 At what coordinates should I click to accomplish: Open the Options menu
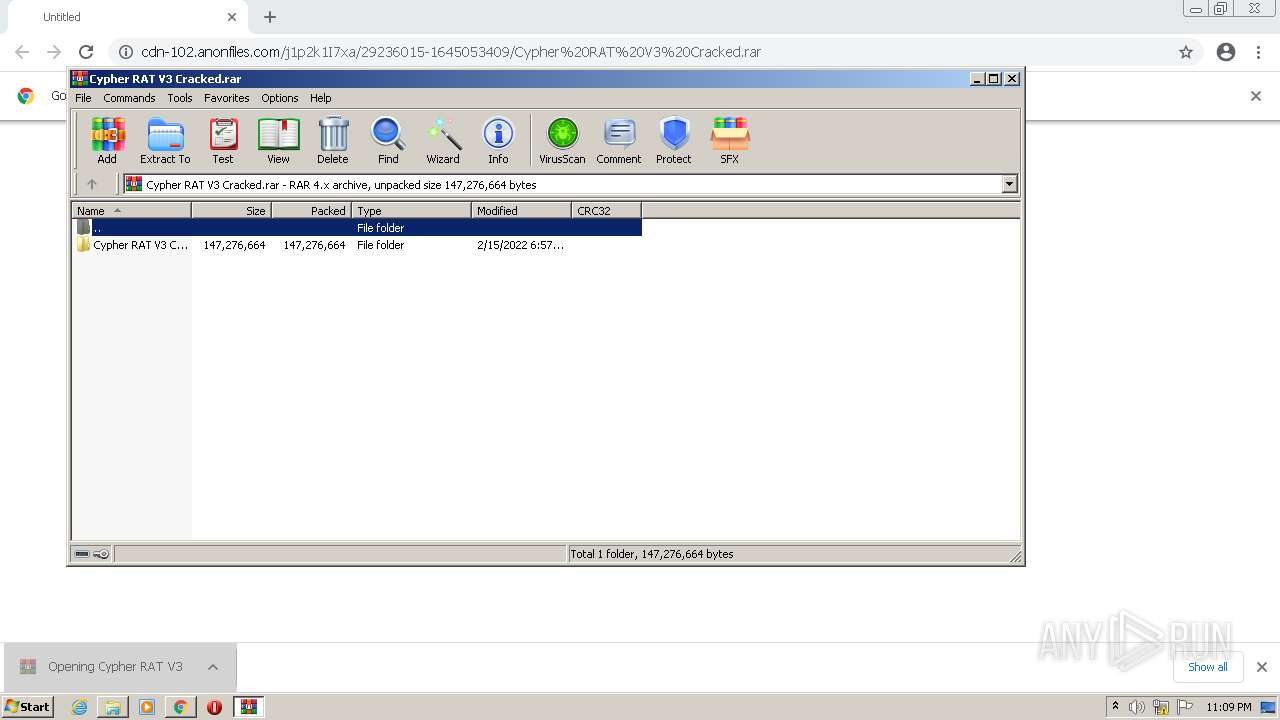[x=280, y=98]
